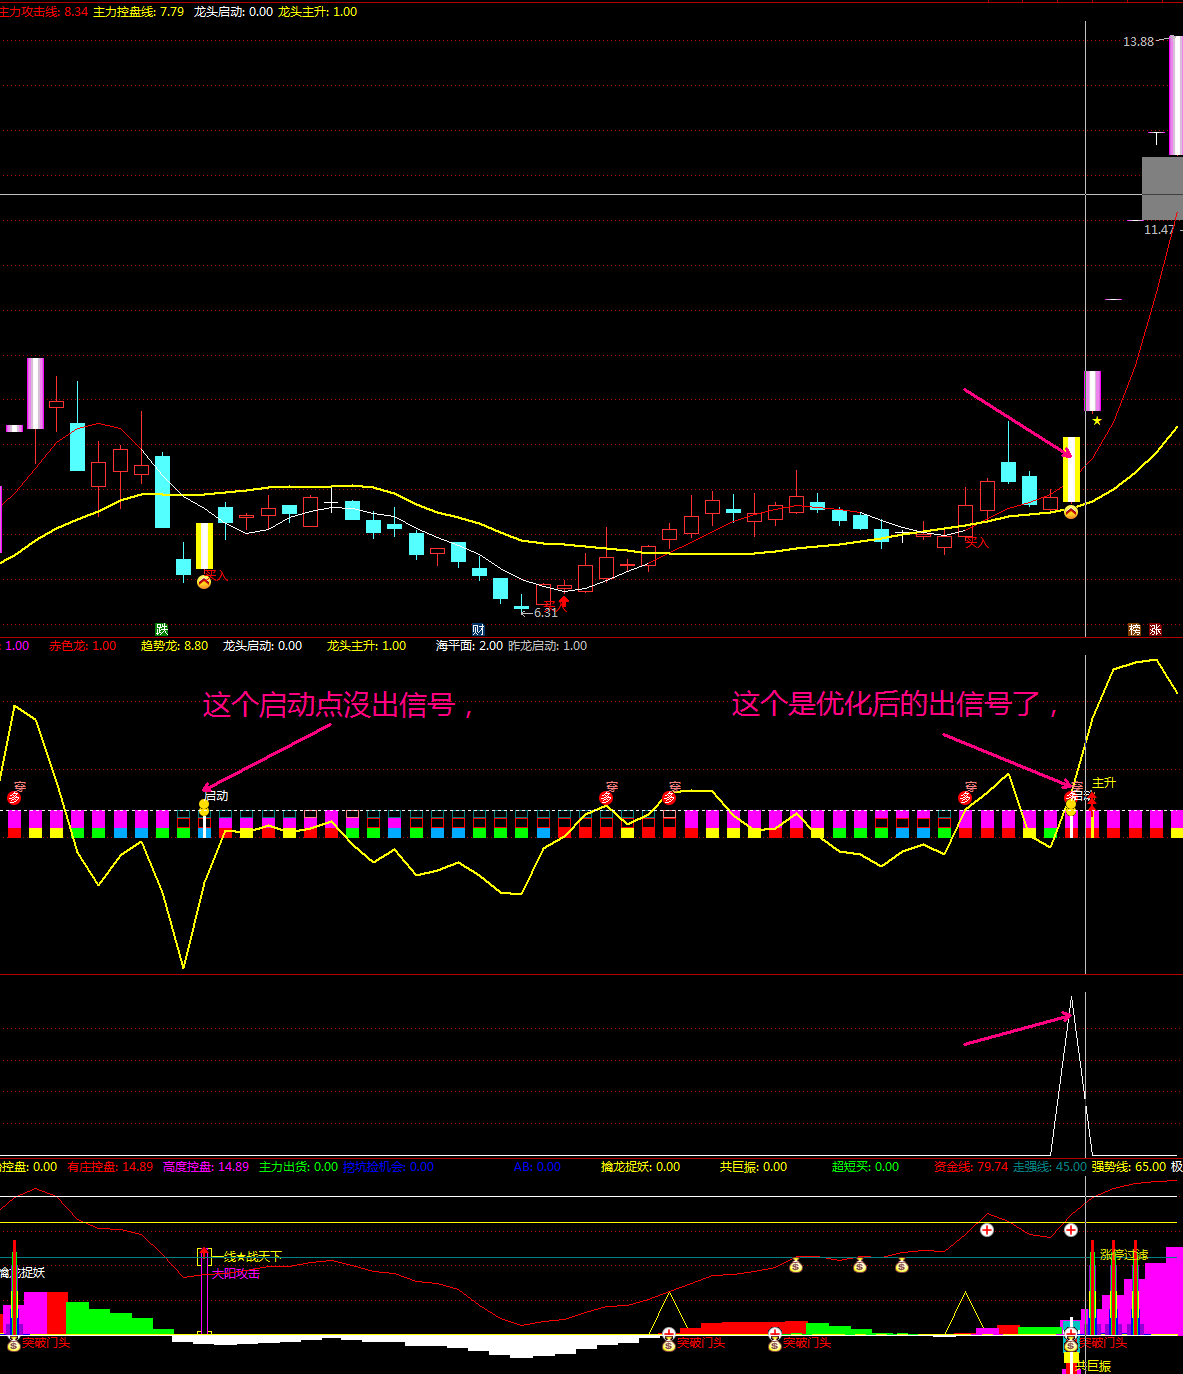
Task: Select the 资金线: 79.74 indicator value
Action: click(x=971, y=1167)
